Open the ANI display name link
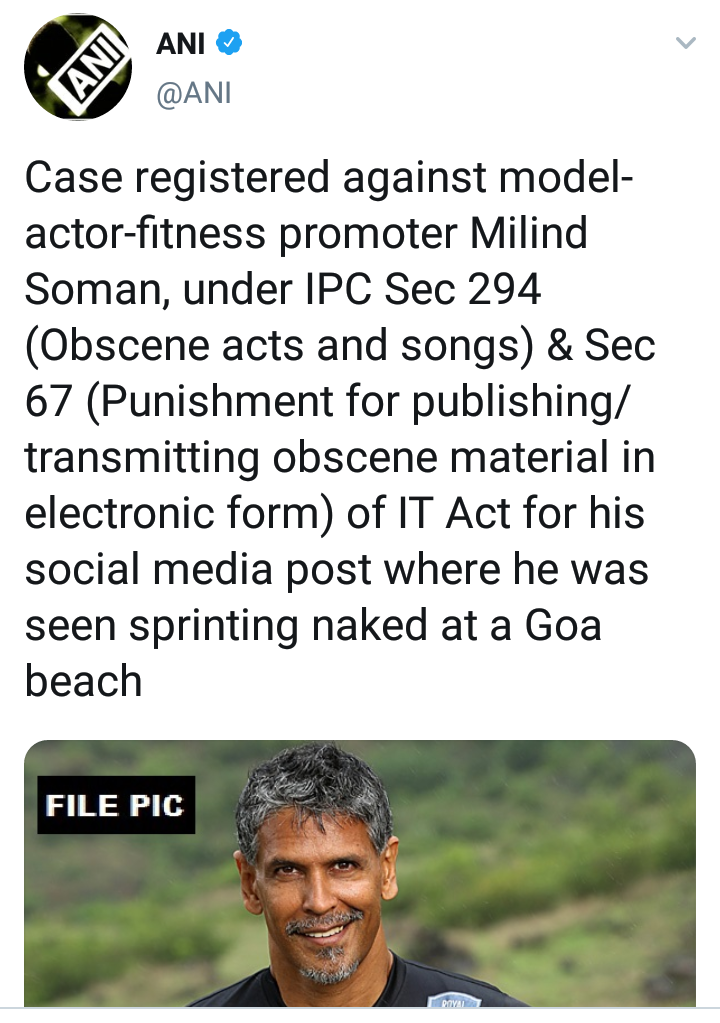720x1023 pixels. pyautogui.click(x=181, y=44)
